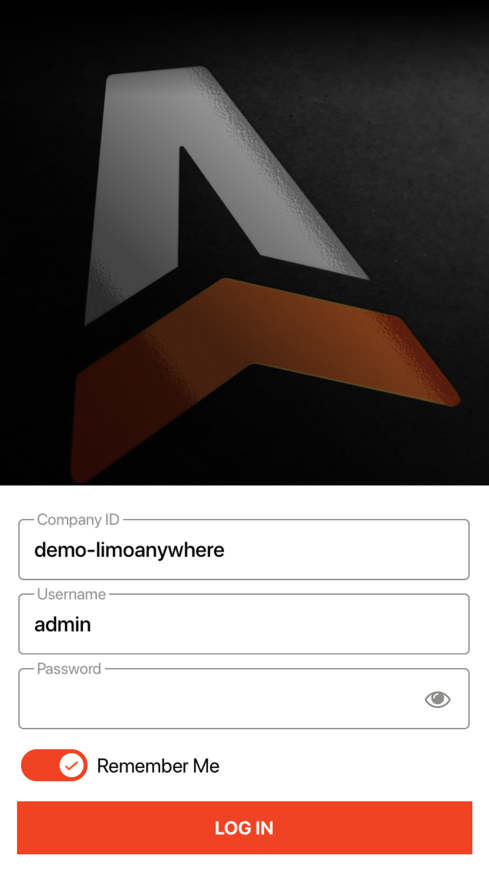Click the orange track of Remember Me switch
Image resolution: width=489 pixels, height=876 pixels.
point(38,765)
